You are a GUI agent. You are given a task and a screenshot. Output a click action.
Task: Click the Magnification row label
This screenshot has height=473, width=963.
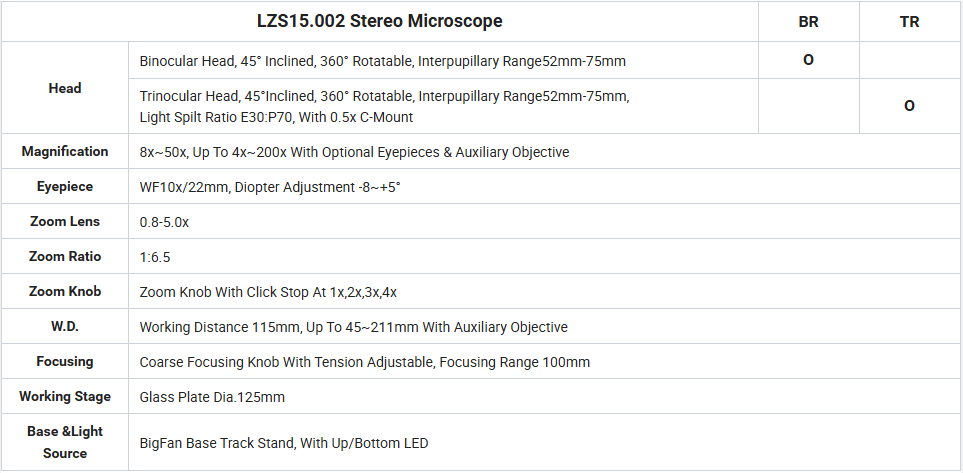coord(64,151)
